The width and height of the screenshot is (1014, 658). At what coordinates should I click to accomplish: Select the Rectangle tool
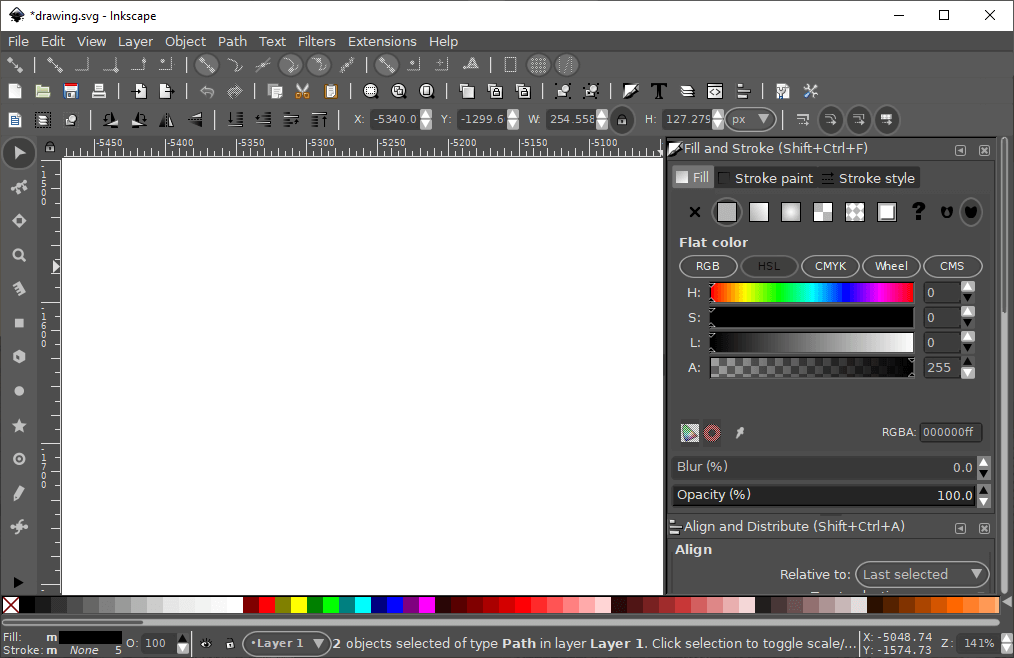click(18, 322)
